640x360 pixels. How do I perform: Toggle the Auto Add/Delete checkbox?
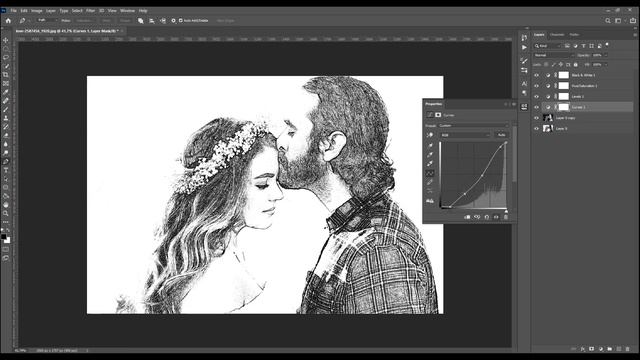pos(181,20)
